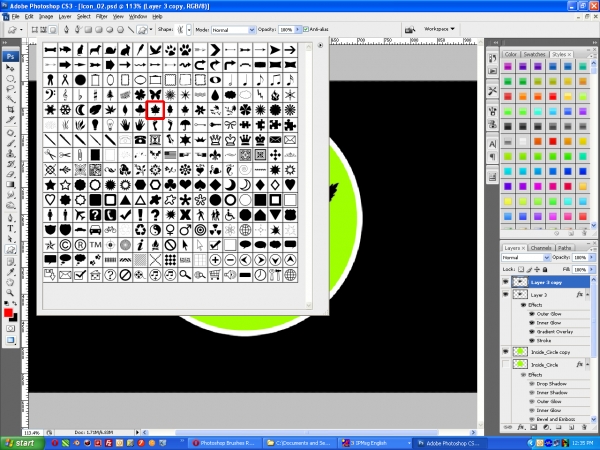Open shape picker flyout menu arrow
Image resolution: width=600 pixels, height=450 pixels.
click(320, 45)
